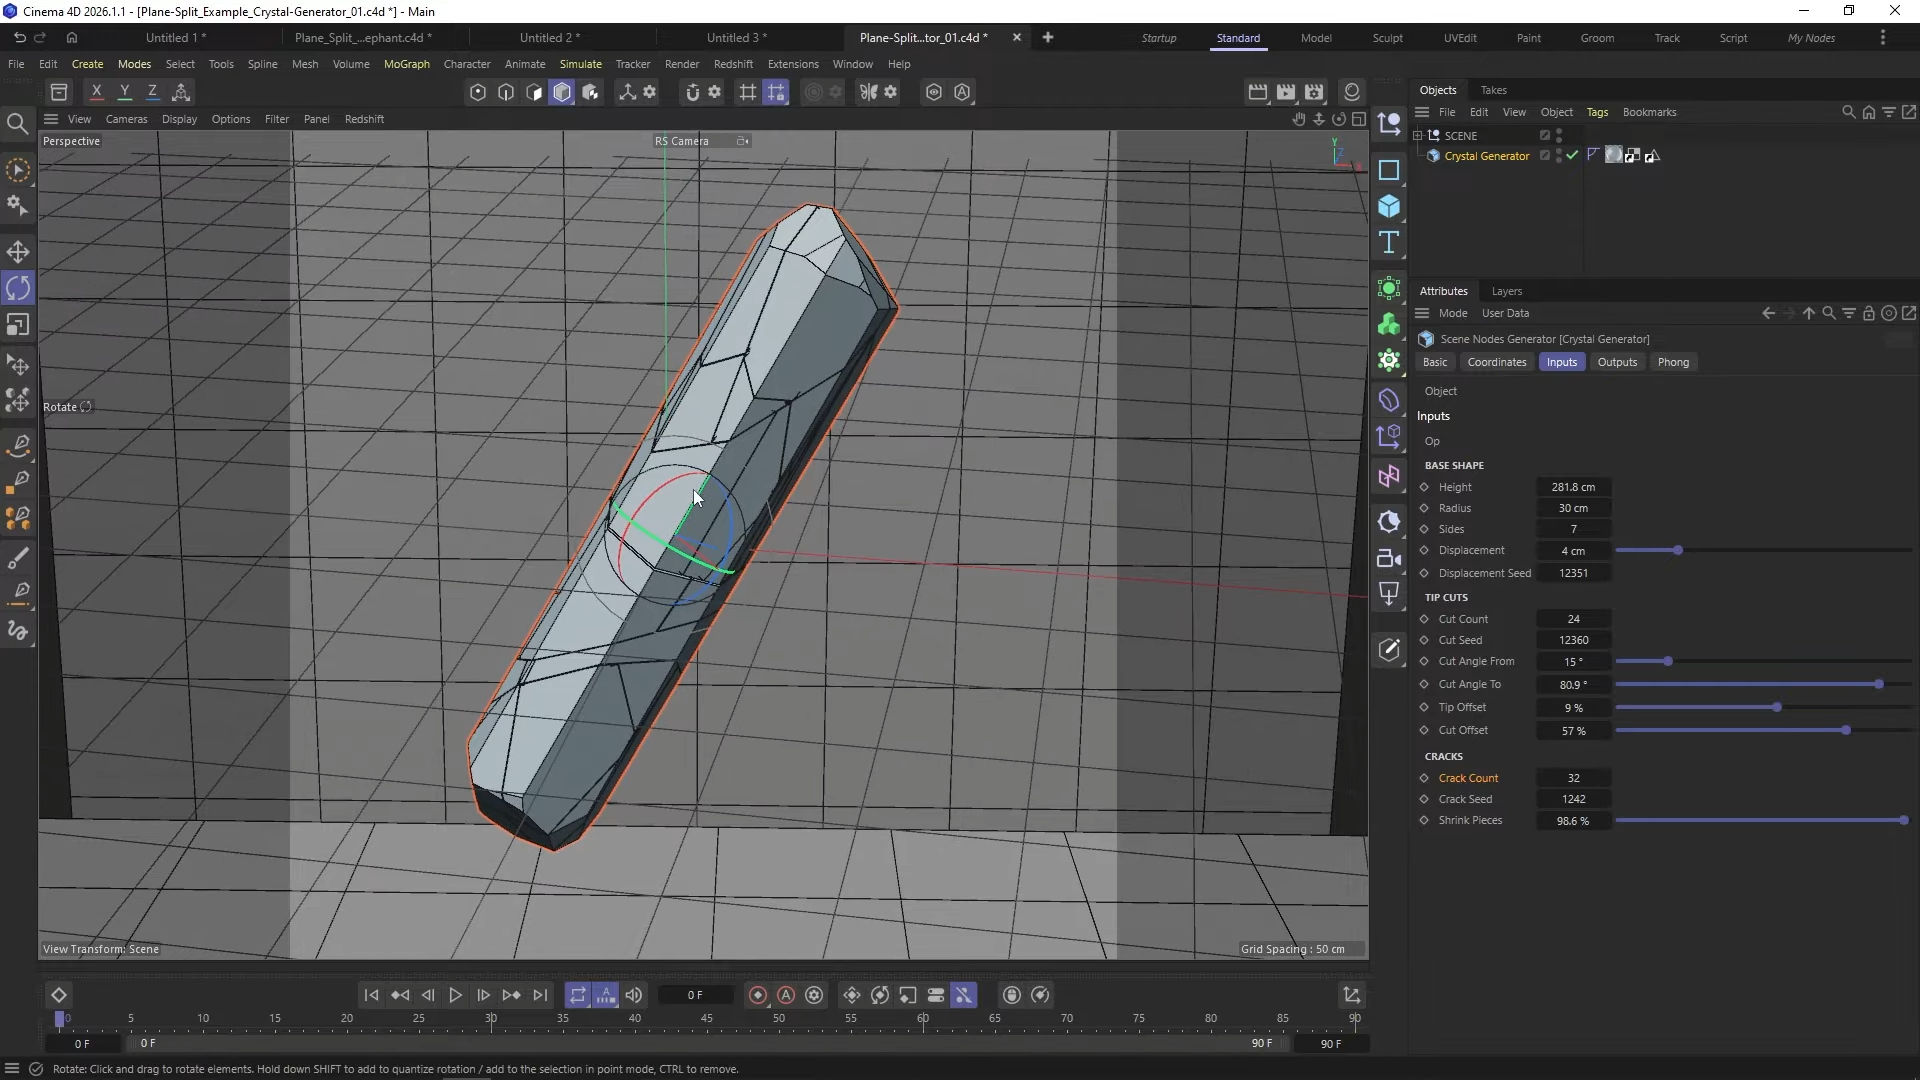Switch to the Coordinates tab

click(1496, 362)
